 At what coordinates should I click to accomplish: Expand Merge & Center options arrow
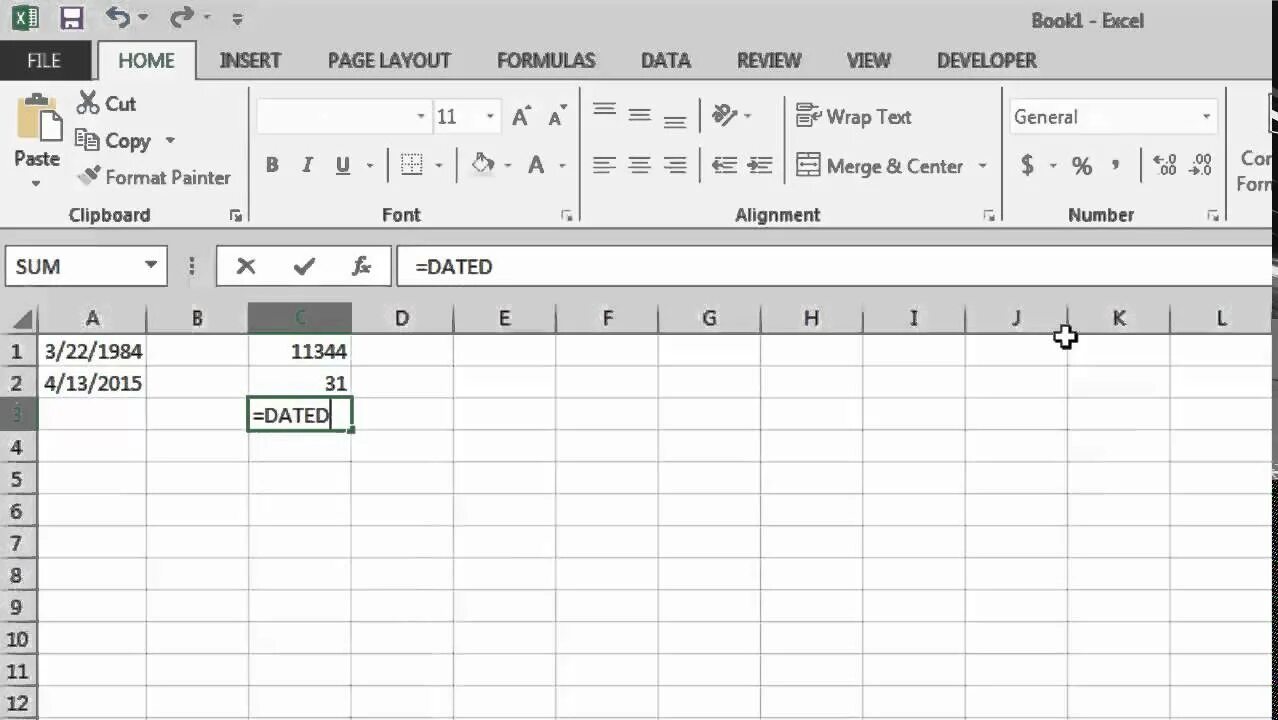click(982, 166)
